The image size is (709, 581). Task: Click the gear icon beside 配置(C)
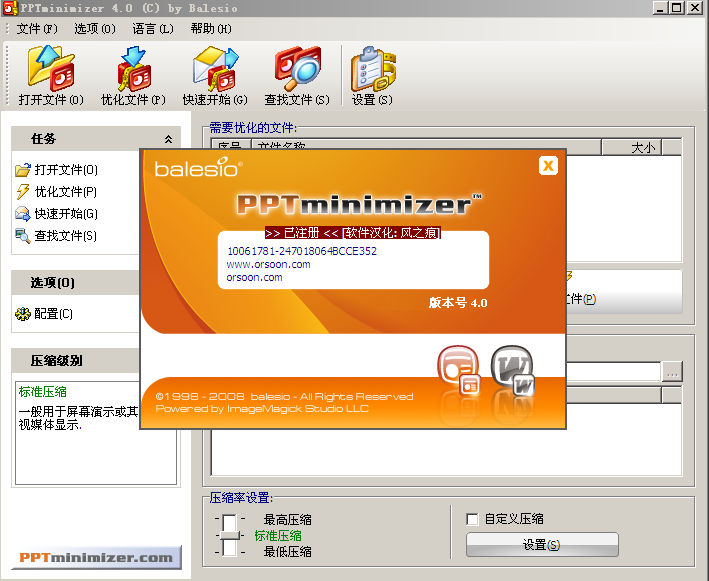tap(23, 314)
